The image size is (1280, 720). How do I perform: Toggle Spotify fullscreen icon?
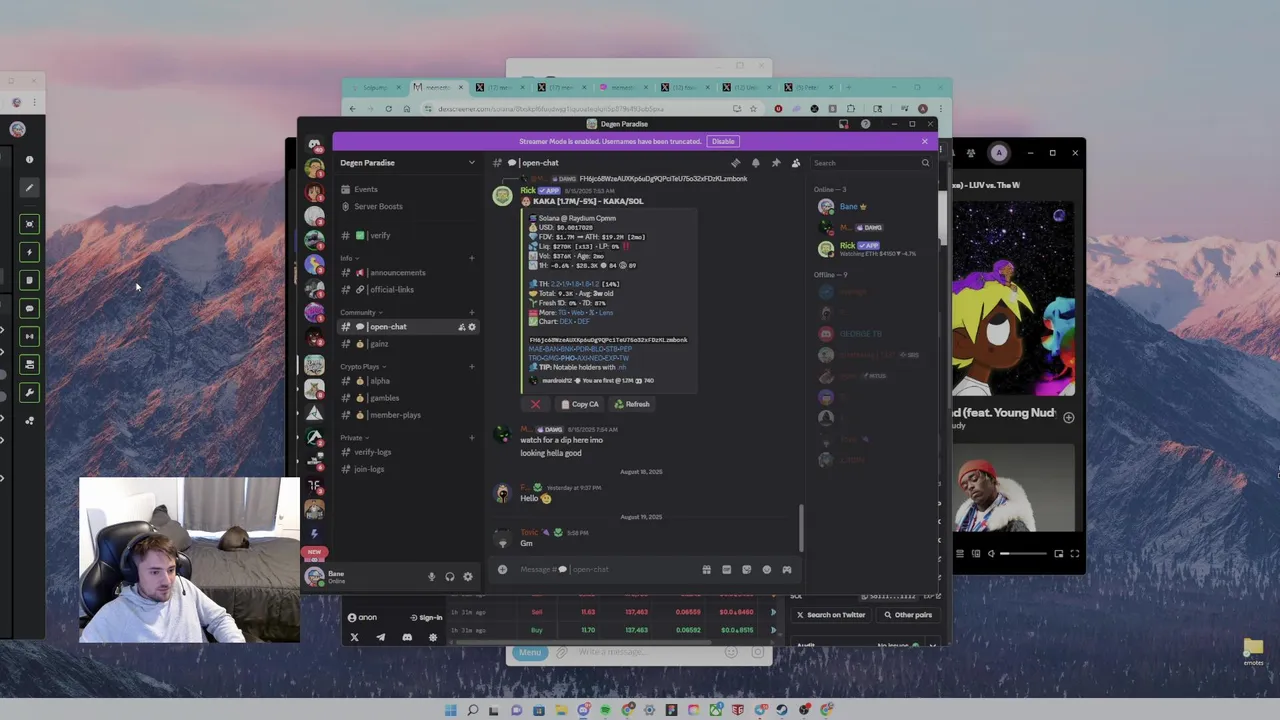1075,553
